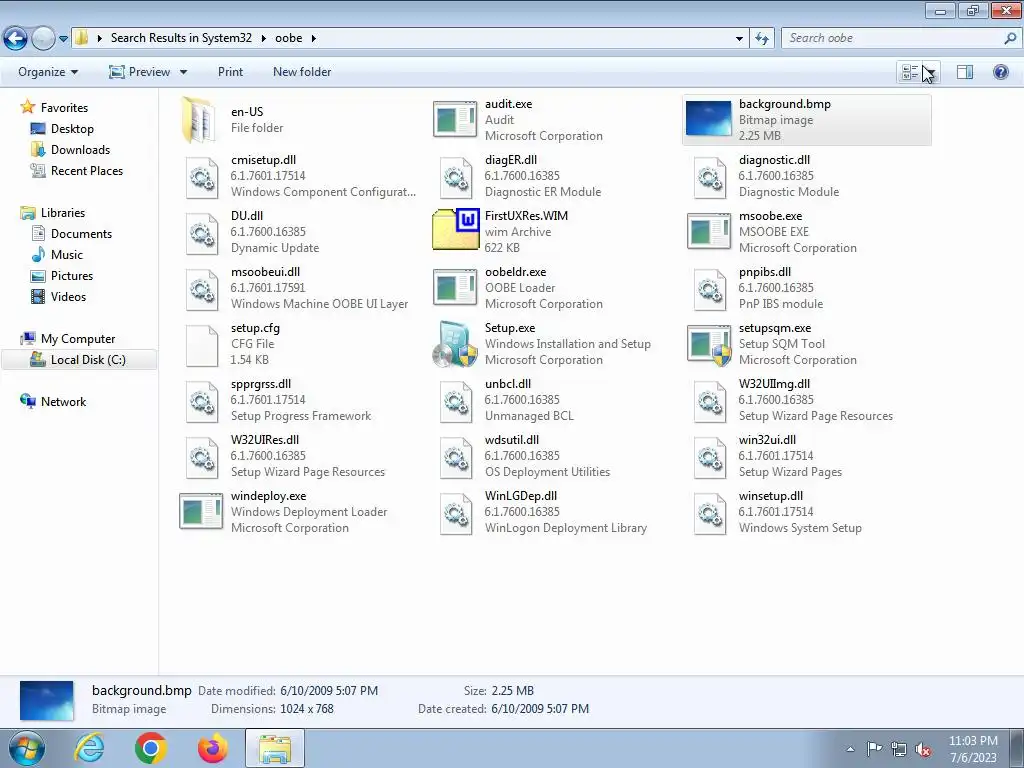This screenshot has height=768, width=1024.
Task: Open Favorites in navigation pane
Action: tap(64, 108)
